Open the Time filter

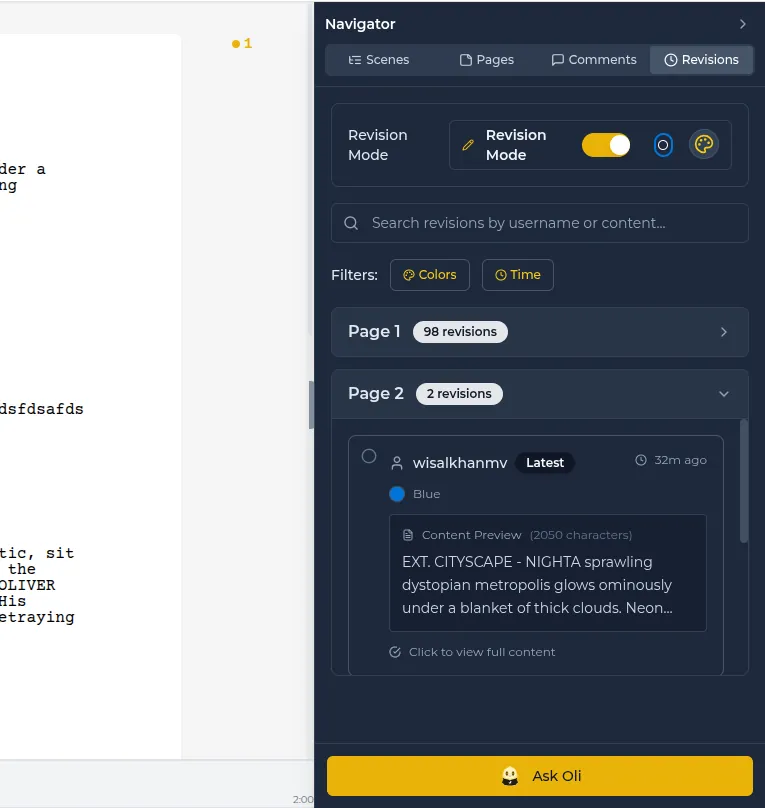pyautogui.click(x=518, y=275)
